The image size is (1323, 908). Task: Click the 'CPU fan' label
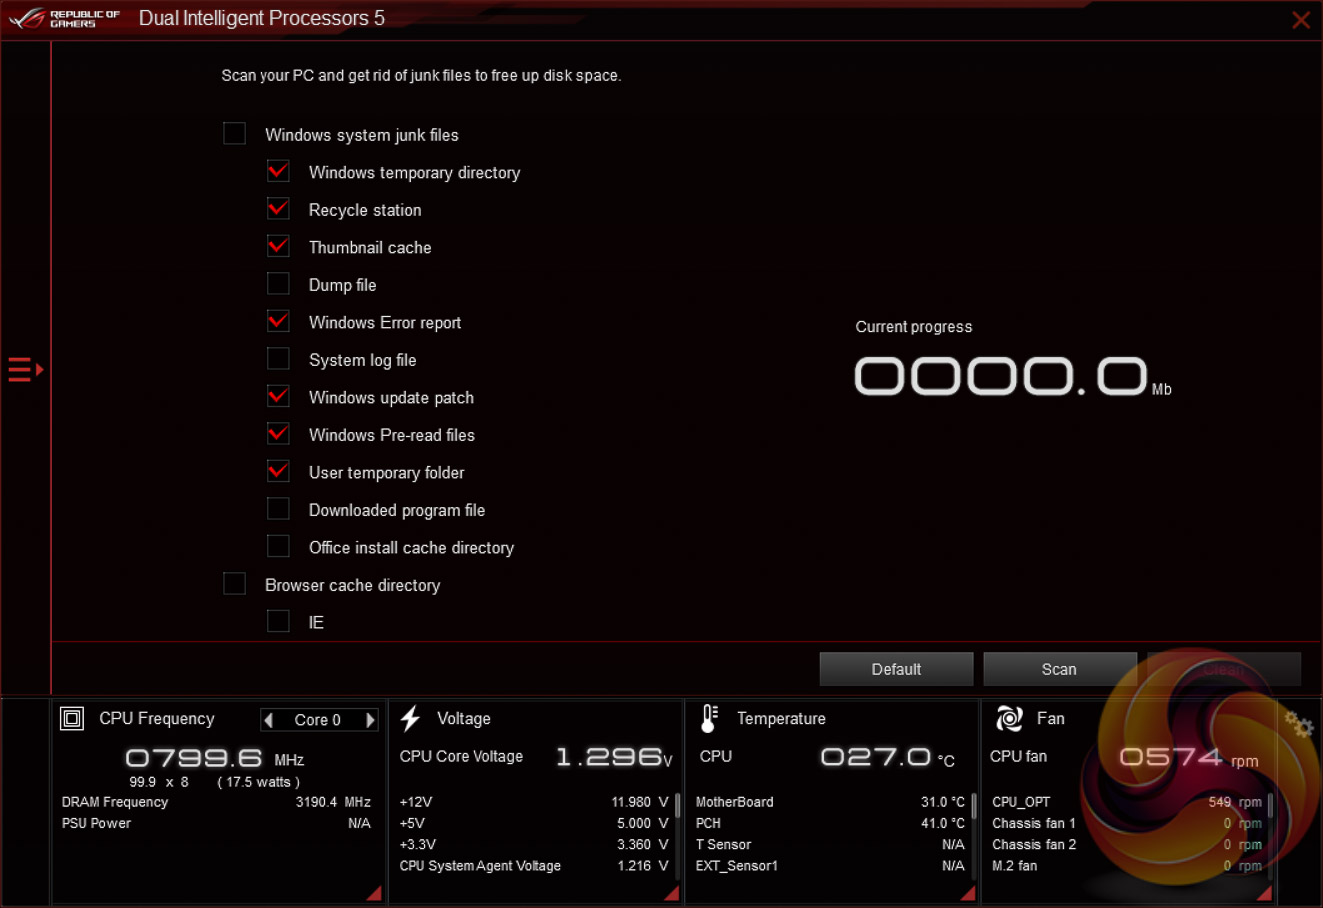[1018, 757]
